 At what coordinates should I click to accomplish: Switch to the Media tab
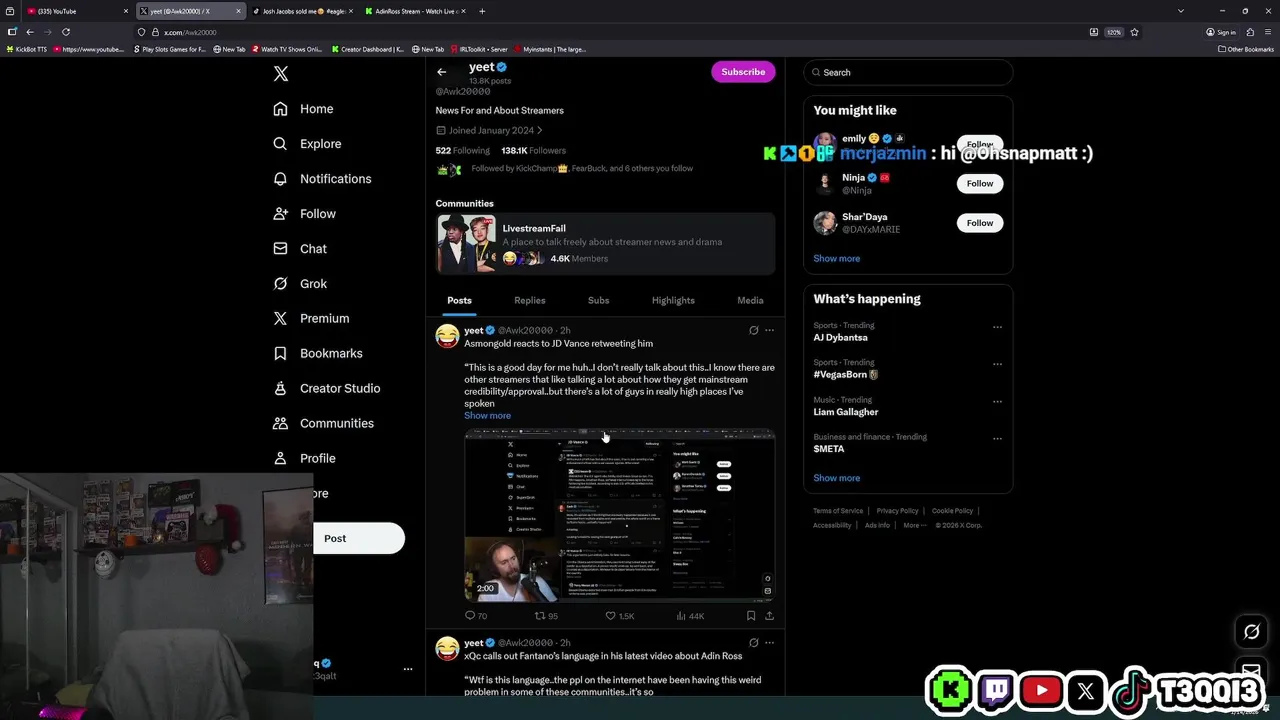coord(750,300)
